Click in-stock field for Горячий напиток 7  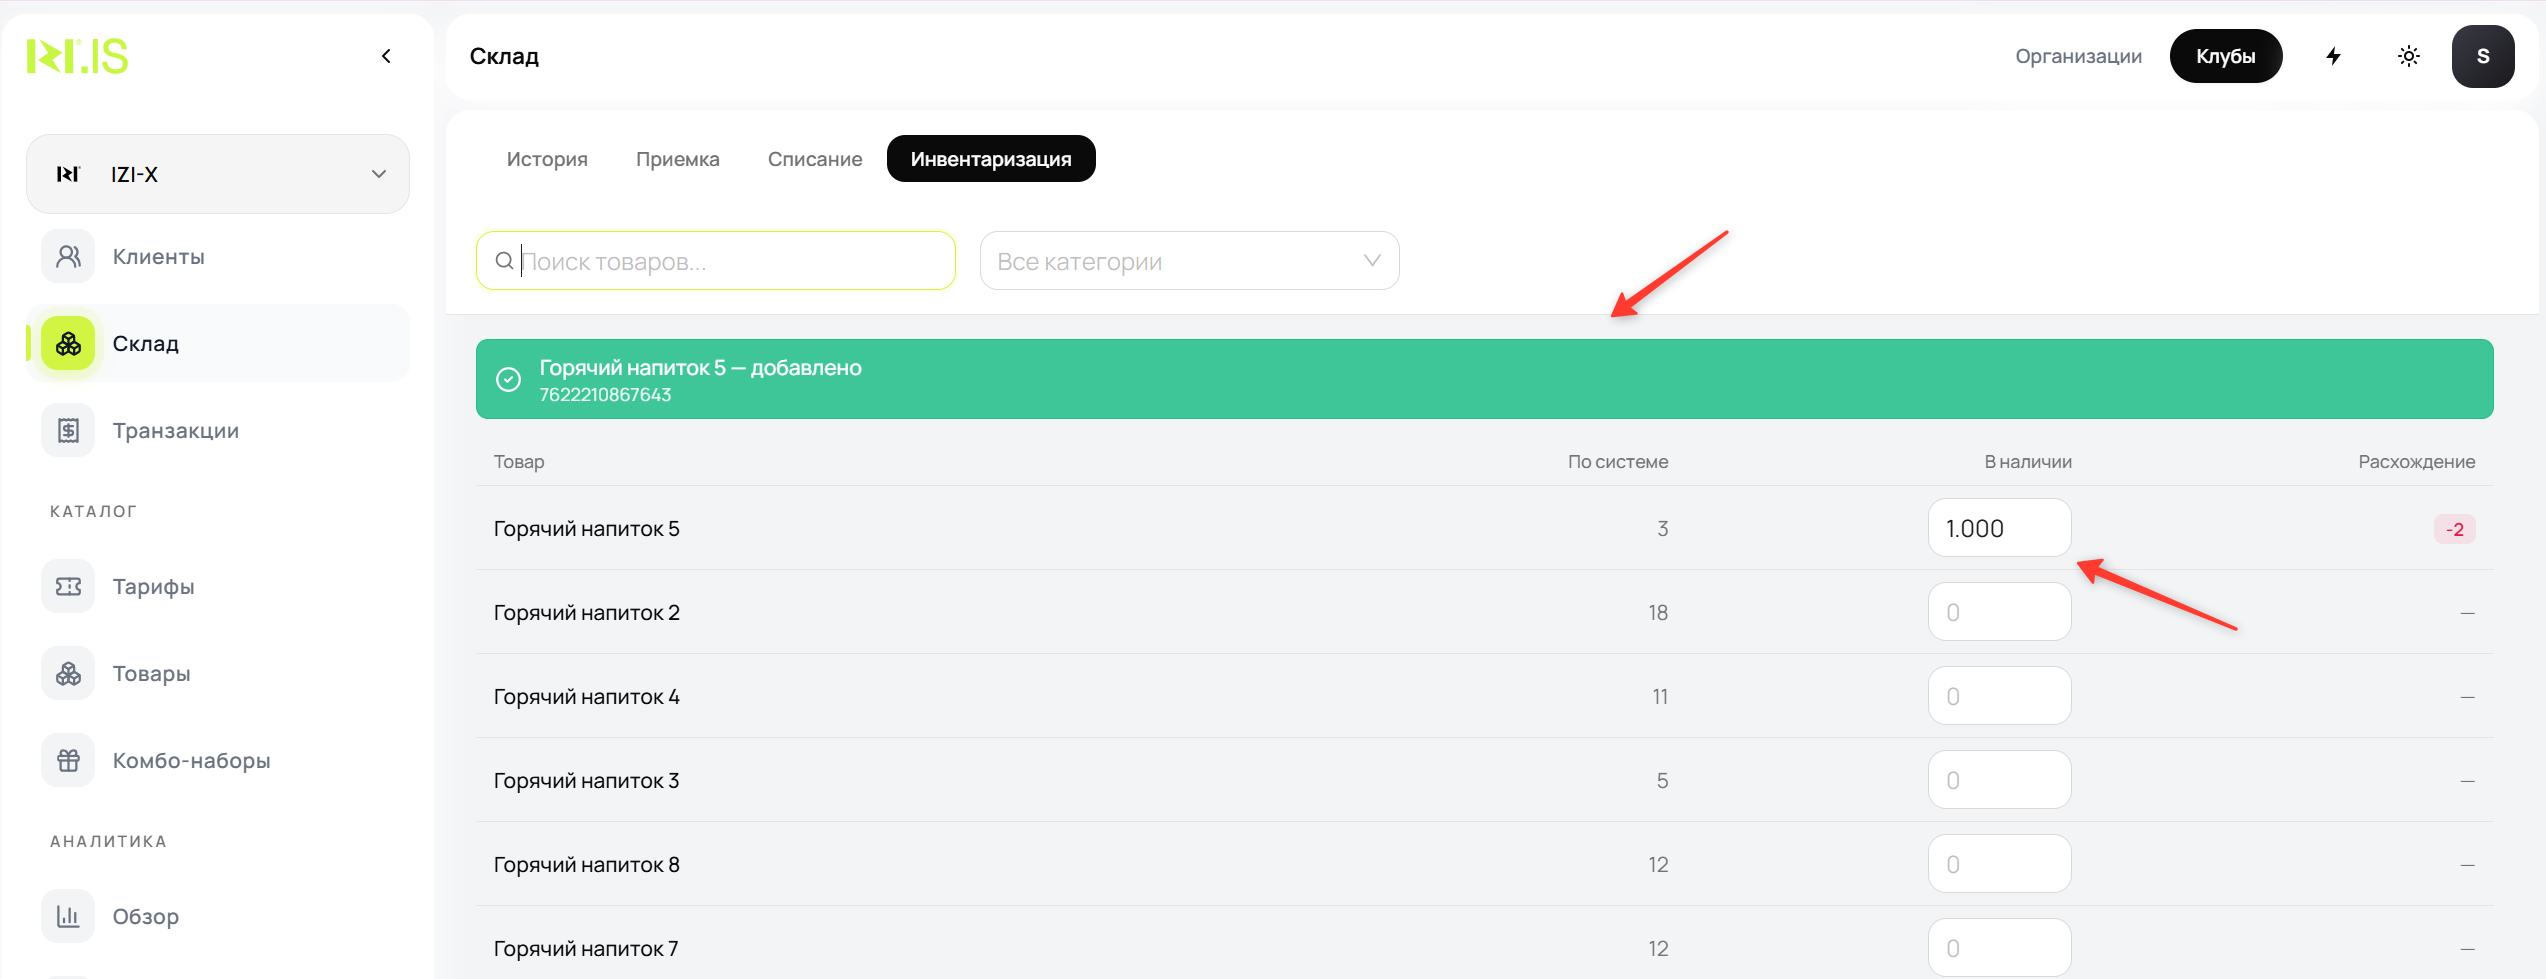[1999, 948]
